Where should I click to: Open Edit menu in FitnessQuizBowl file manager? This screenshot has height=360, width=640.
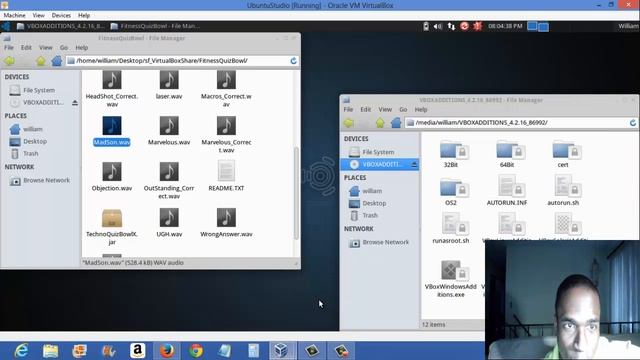[26, 47]
